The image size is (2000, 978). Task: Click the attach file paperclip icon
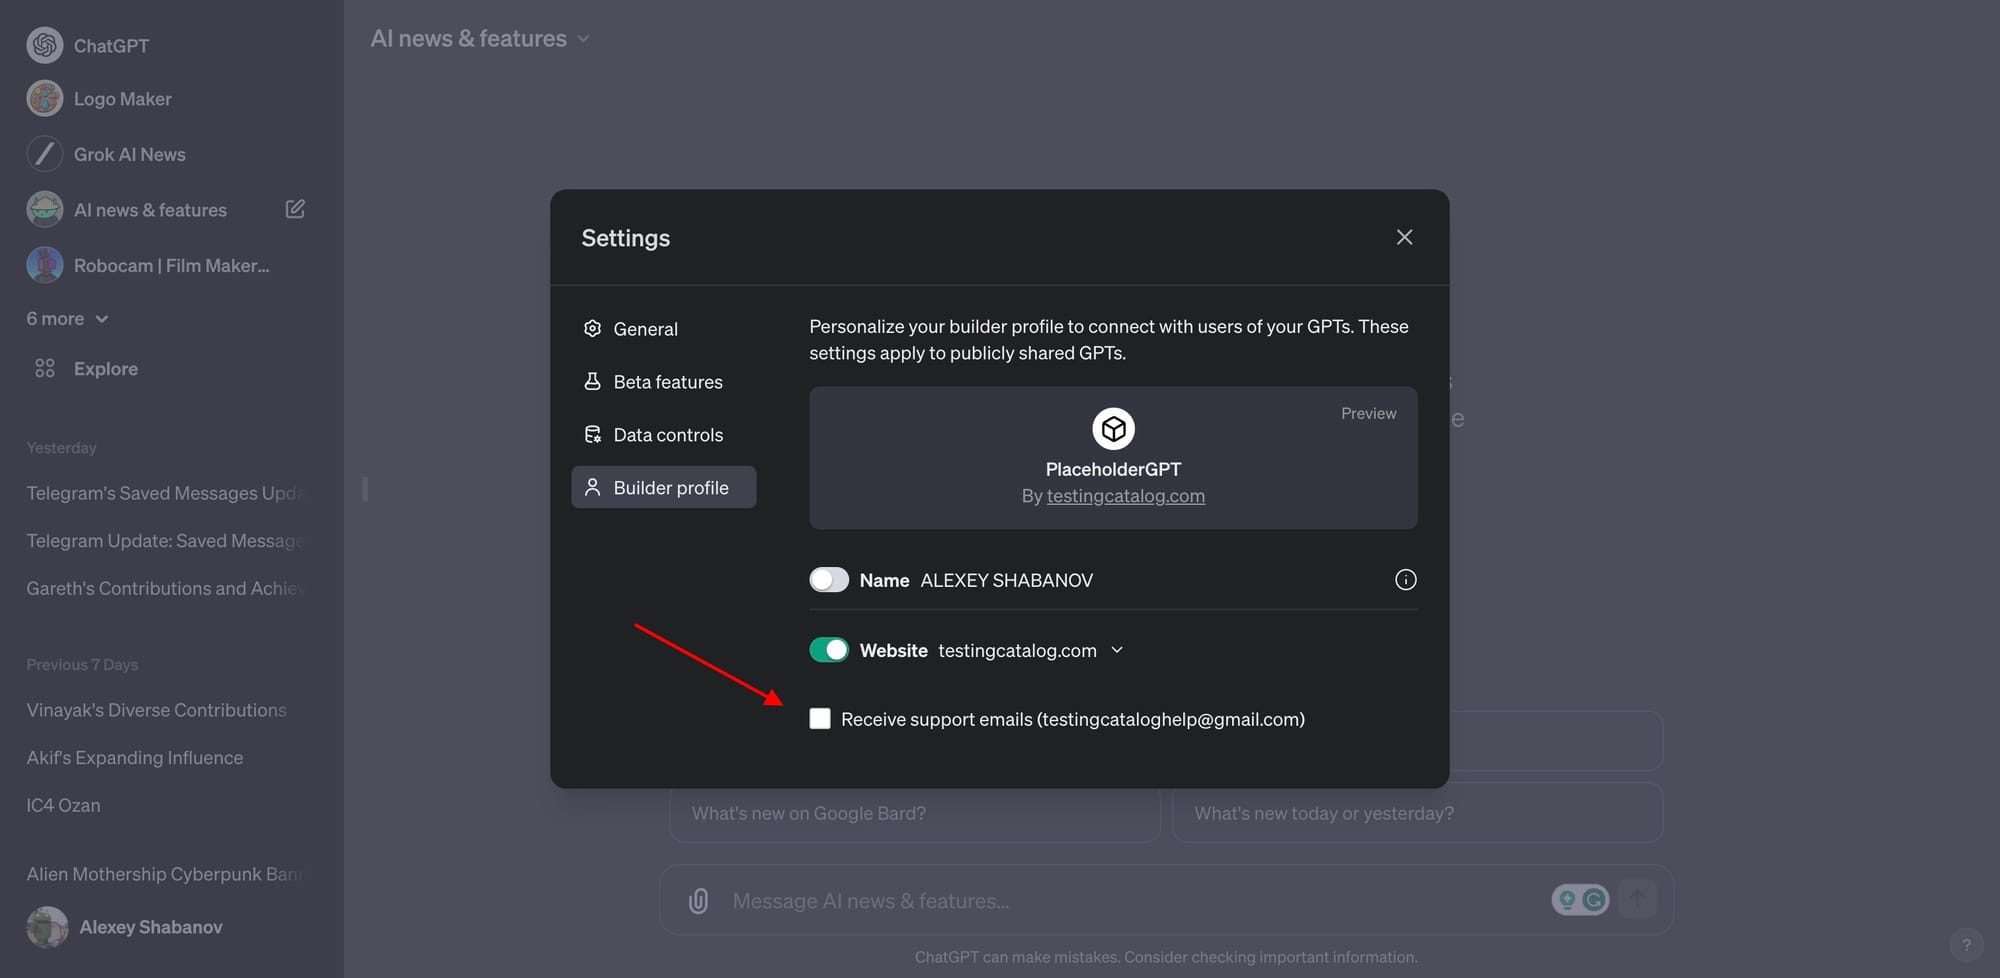[699, 901]
